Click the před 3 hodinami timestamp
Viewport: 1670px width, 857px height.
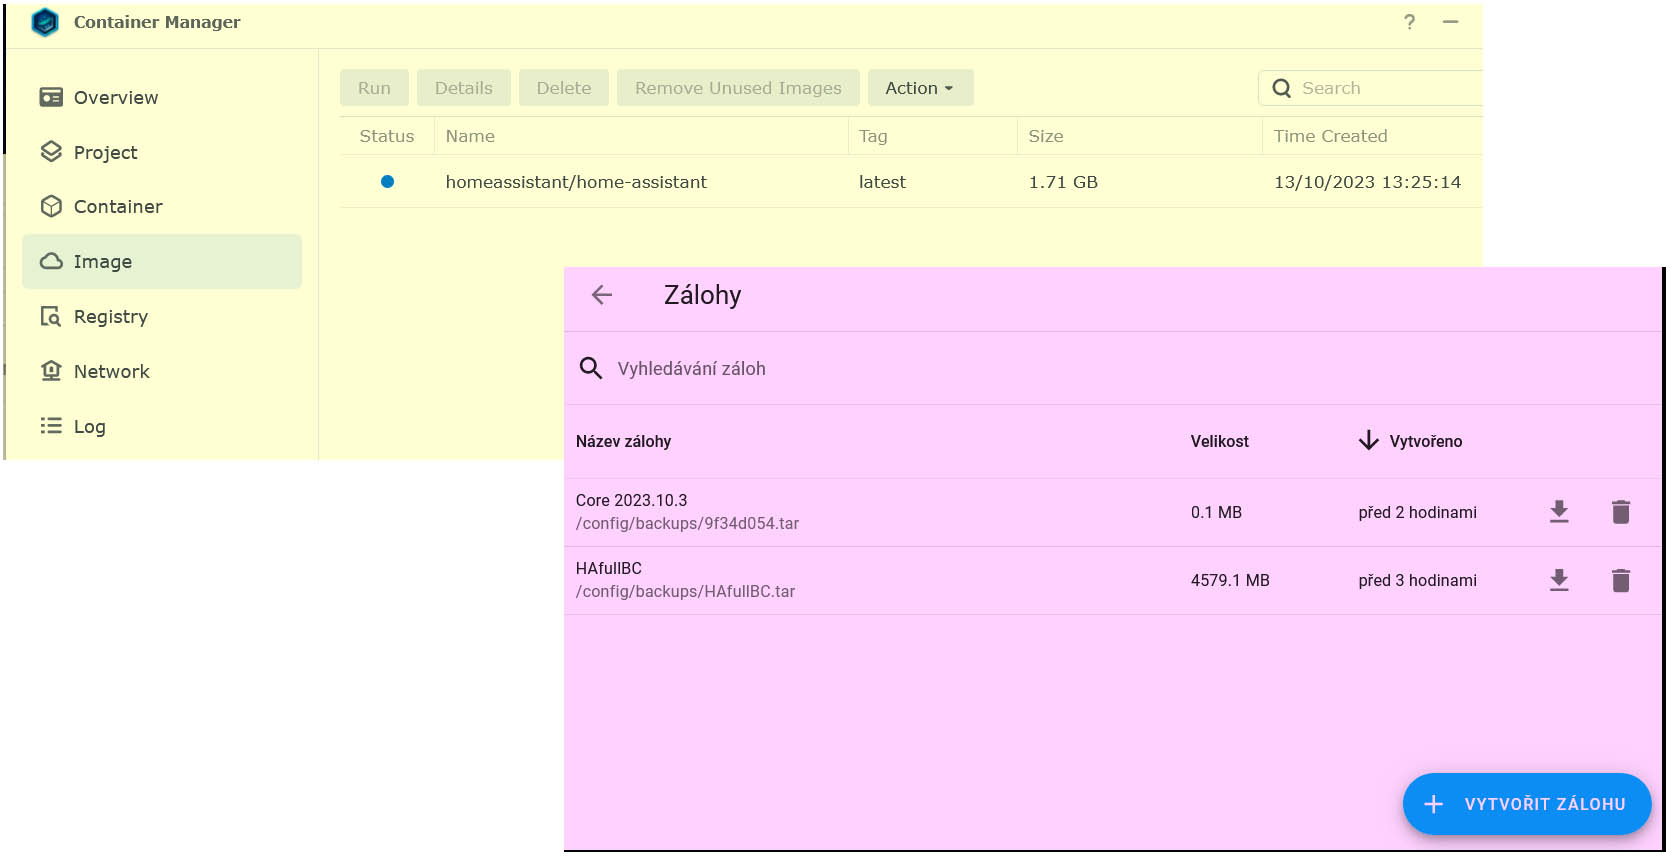[x=1417, y=580]
